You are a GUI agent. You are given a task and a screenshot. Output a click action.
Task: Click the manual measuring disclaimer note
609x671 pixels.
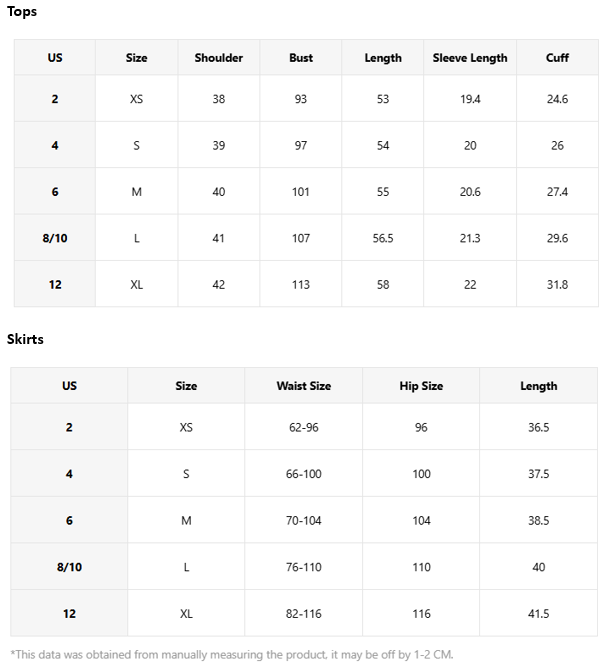point(232,655)
